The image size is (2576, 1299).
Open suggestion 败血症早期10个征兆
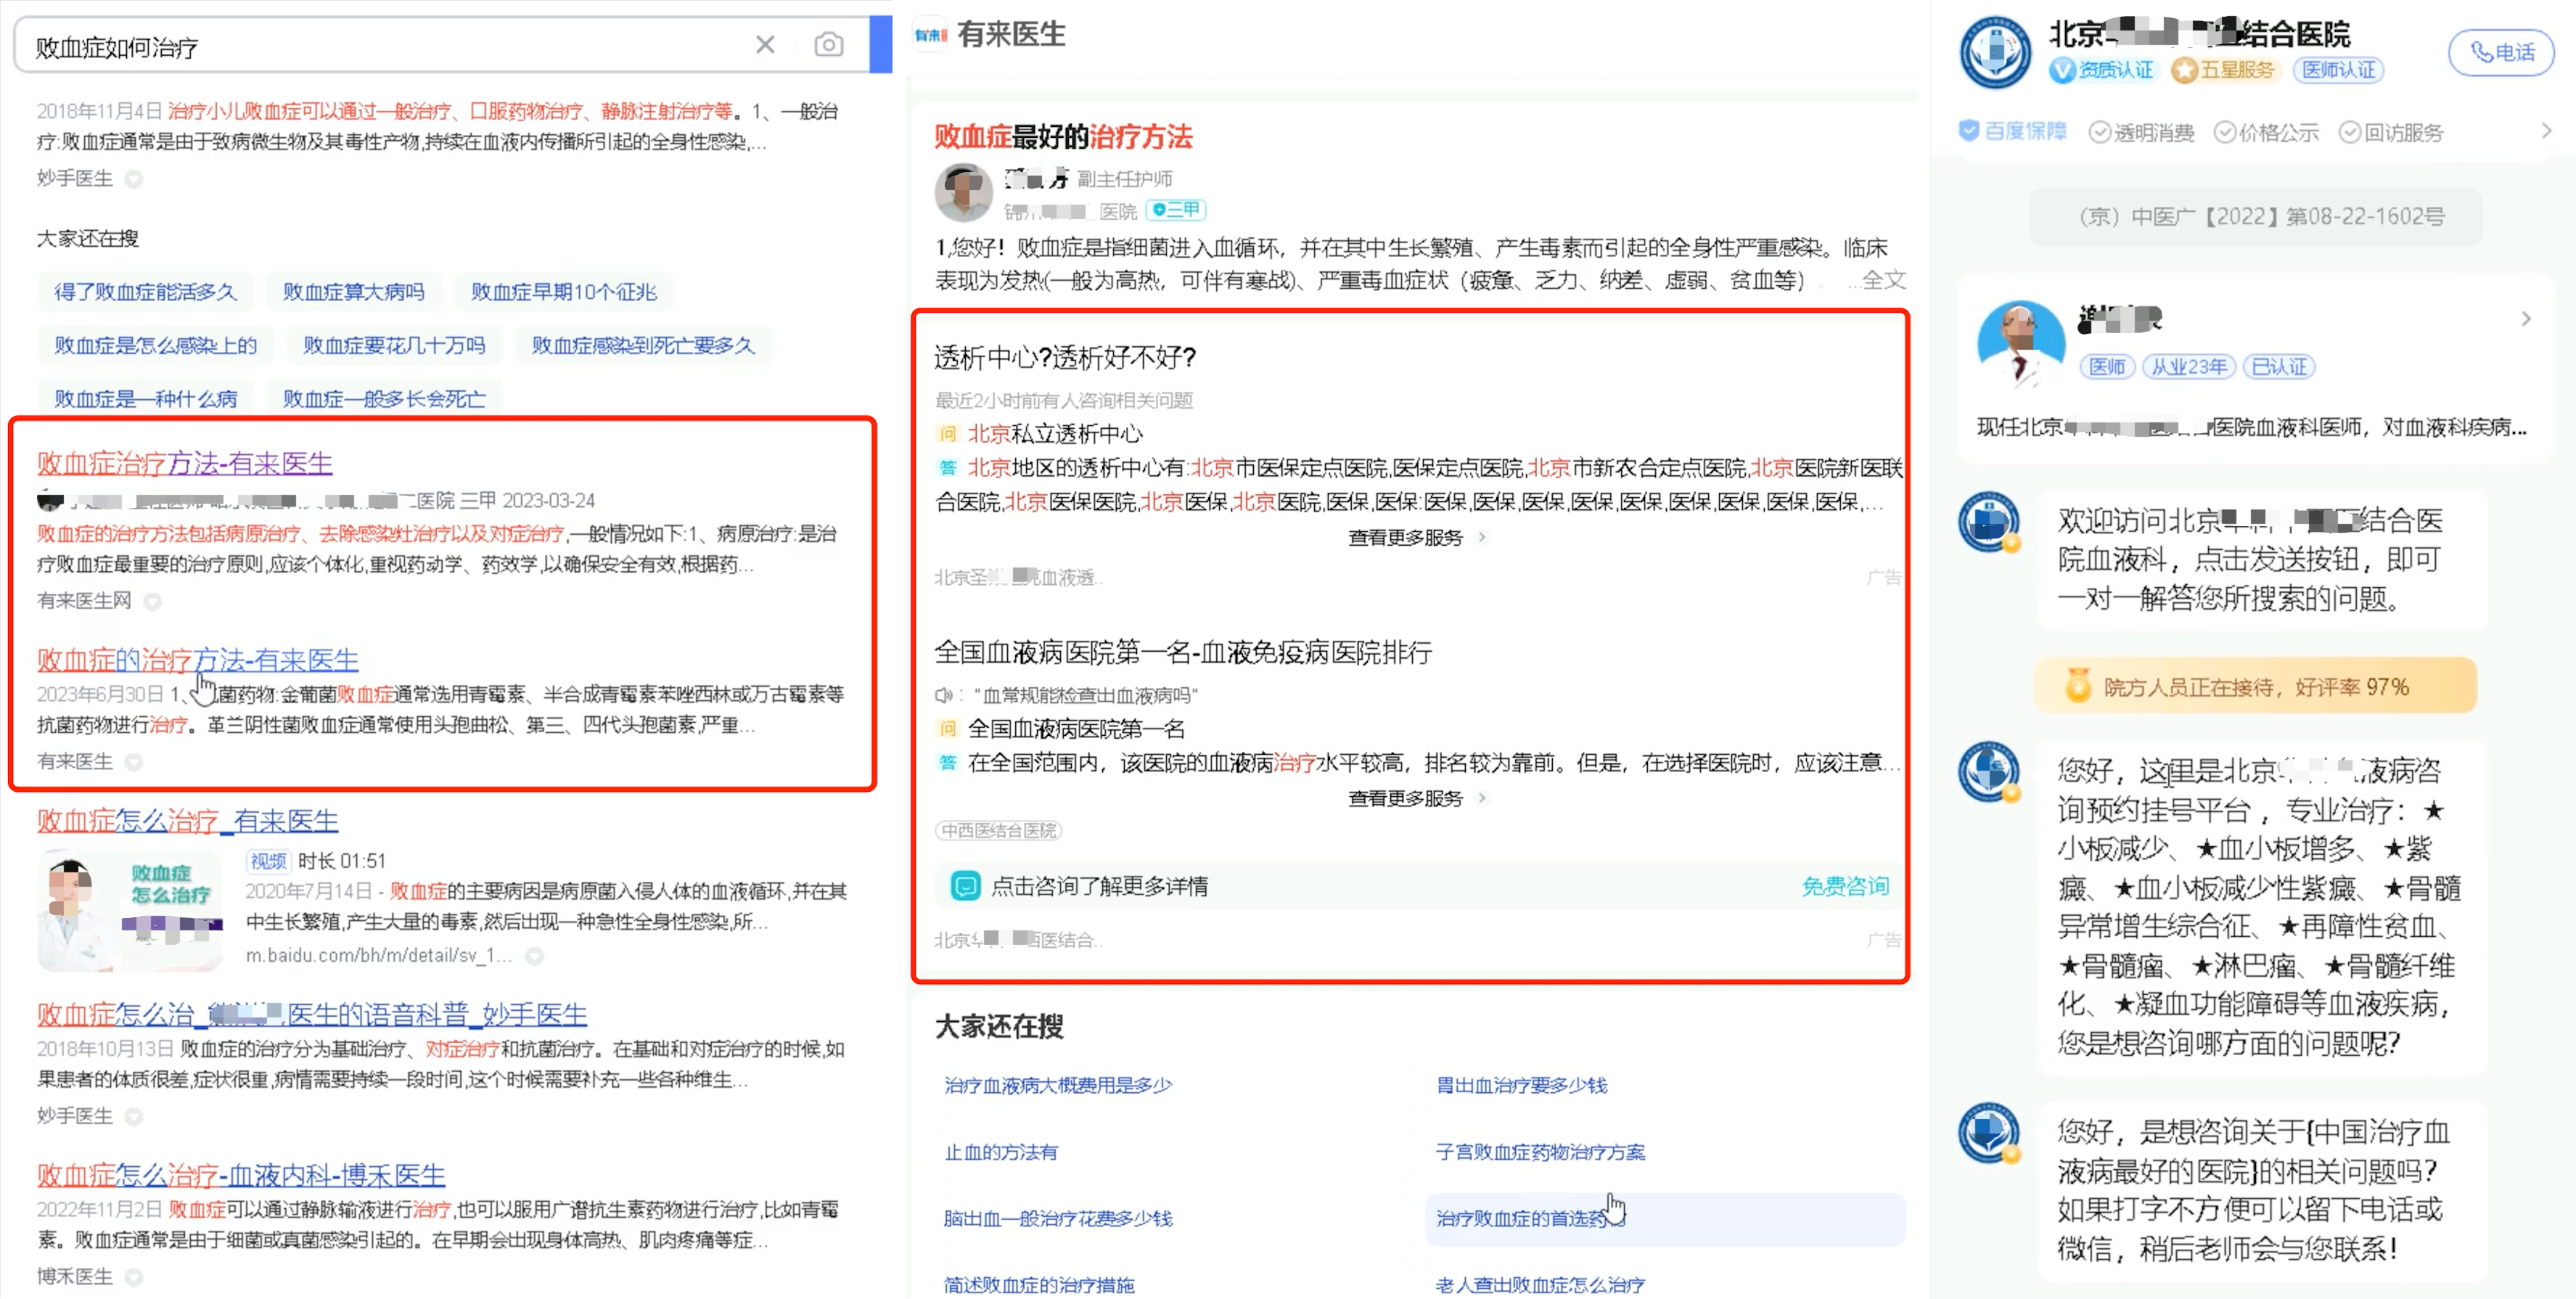[563, 292]
